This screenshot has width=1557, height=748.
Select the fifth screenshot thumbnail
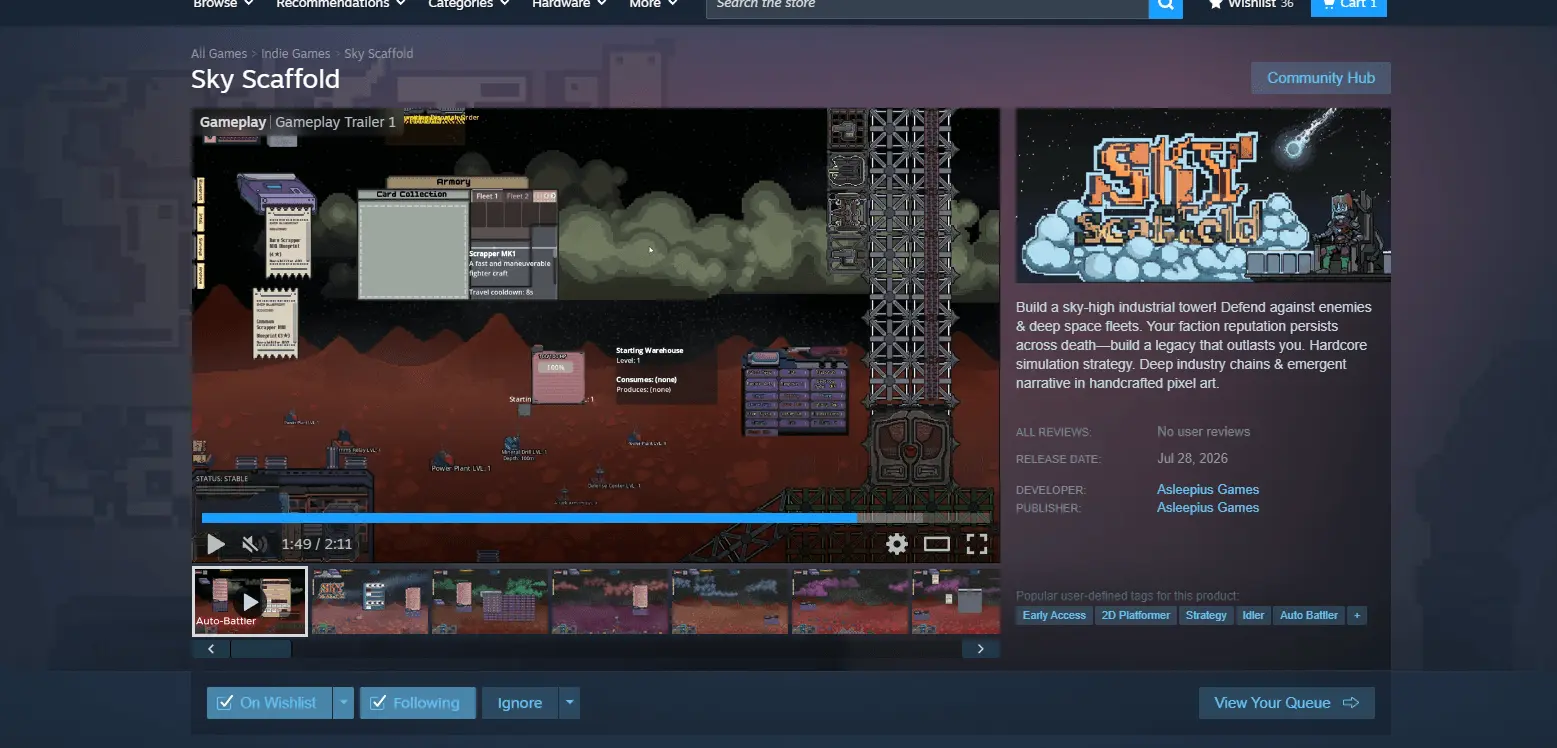pyautogui.click(x=730, y=602)
